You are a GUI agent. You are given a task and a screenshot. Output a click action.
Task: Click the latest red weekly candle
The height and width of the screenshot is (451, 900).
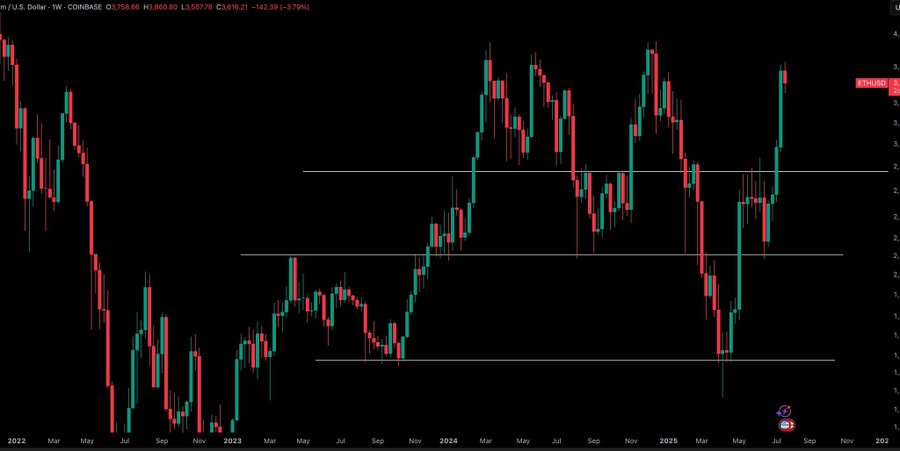[x=785, y=76]
